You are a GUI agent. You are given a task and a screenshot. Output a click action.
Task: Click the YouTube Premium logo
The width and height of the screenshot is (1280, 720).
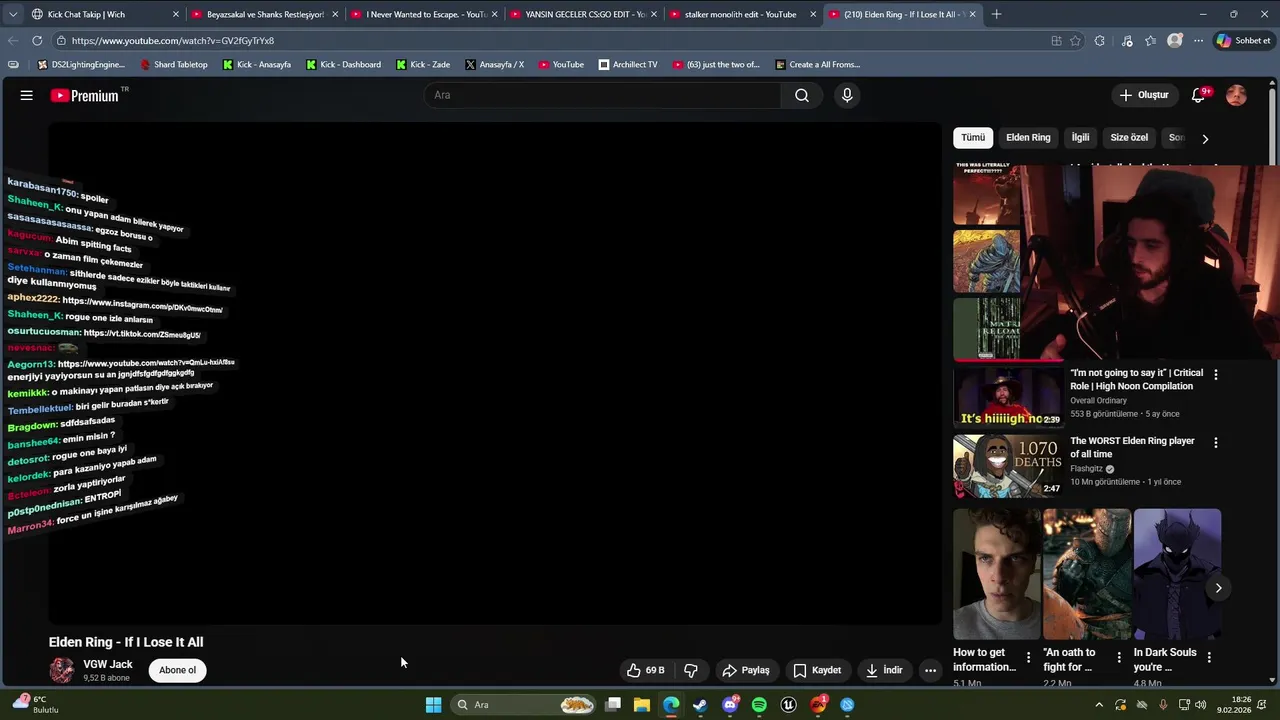click(85, 95)
